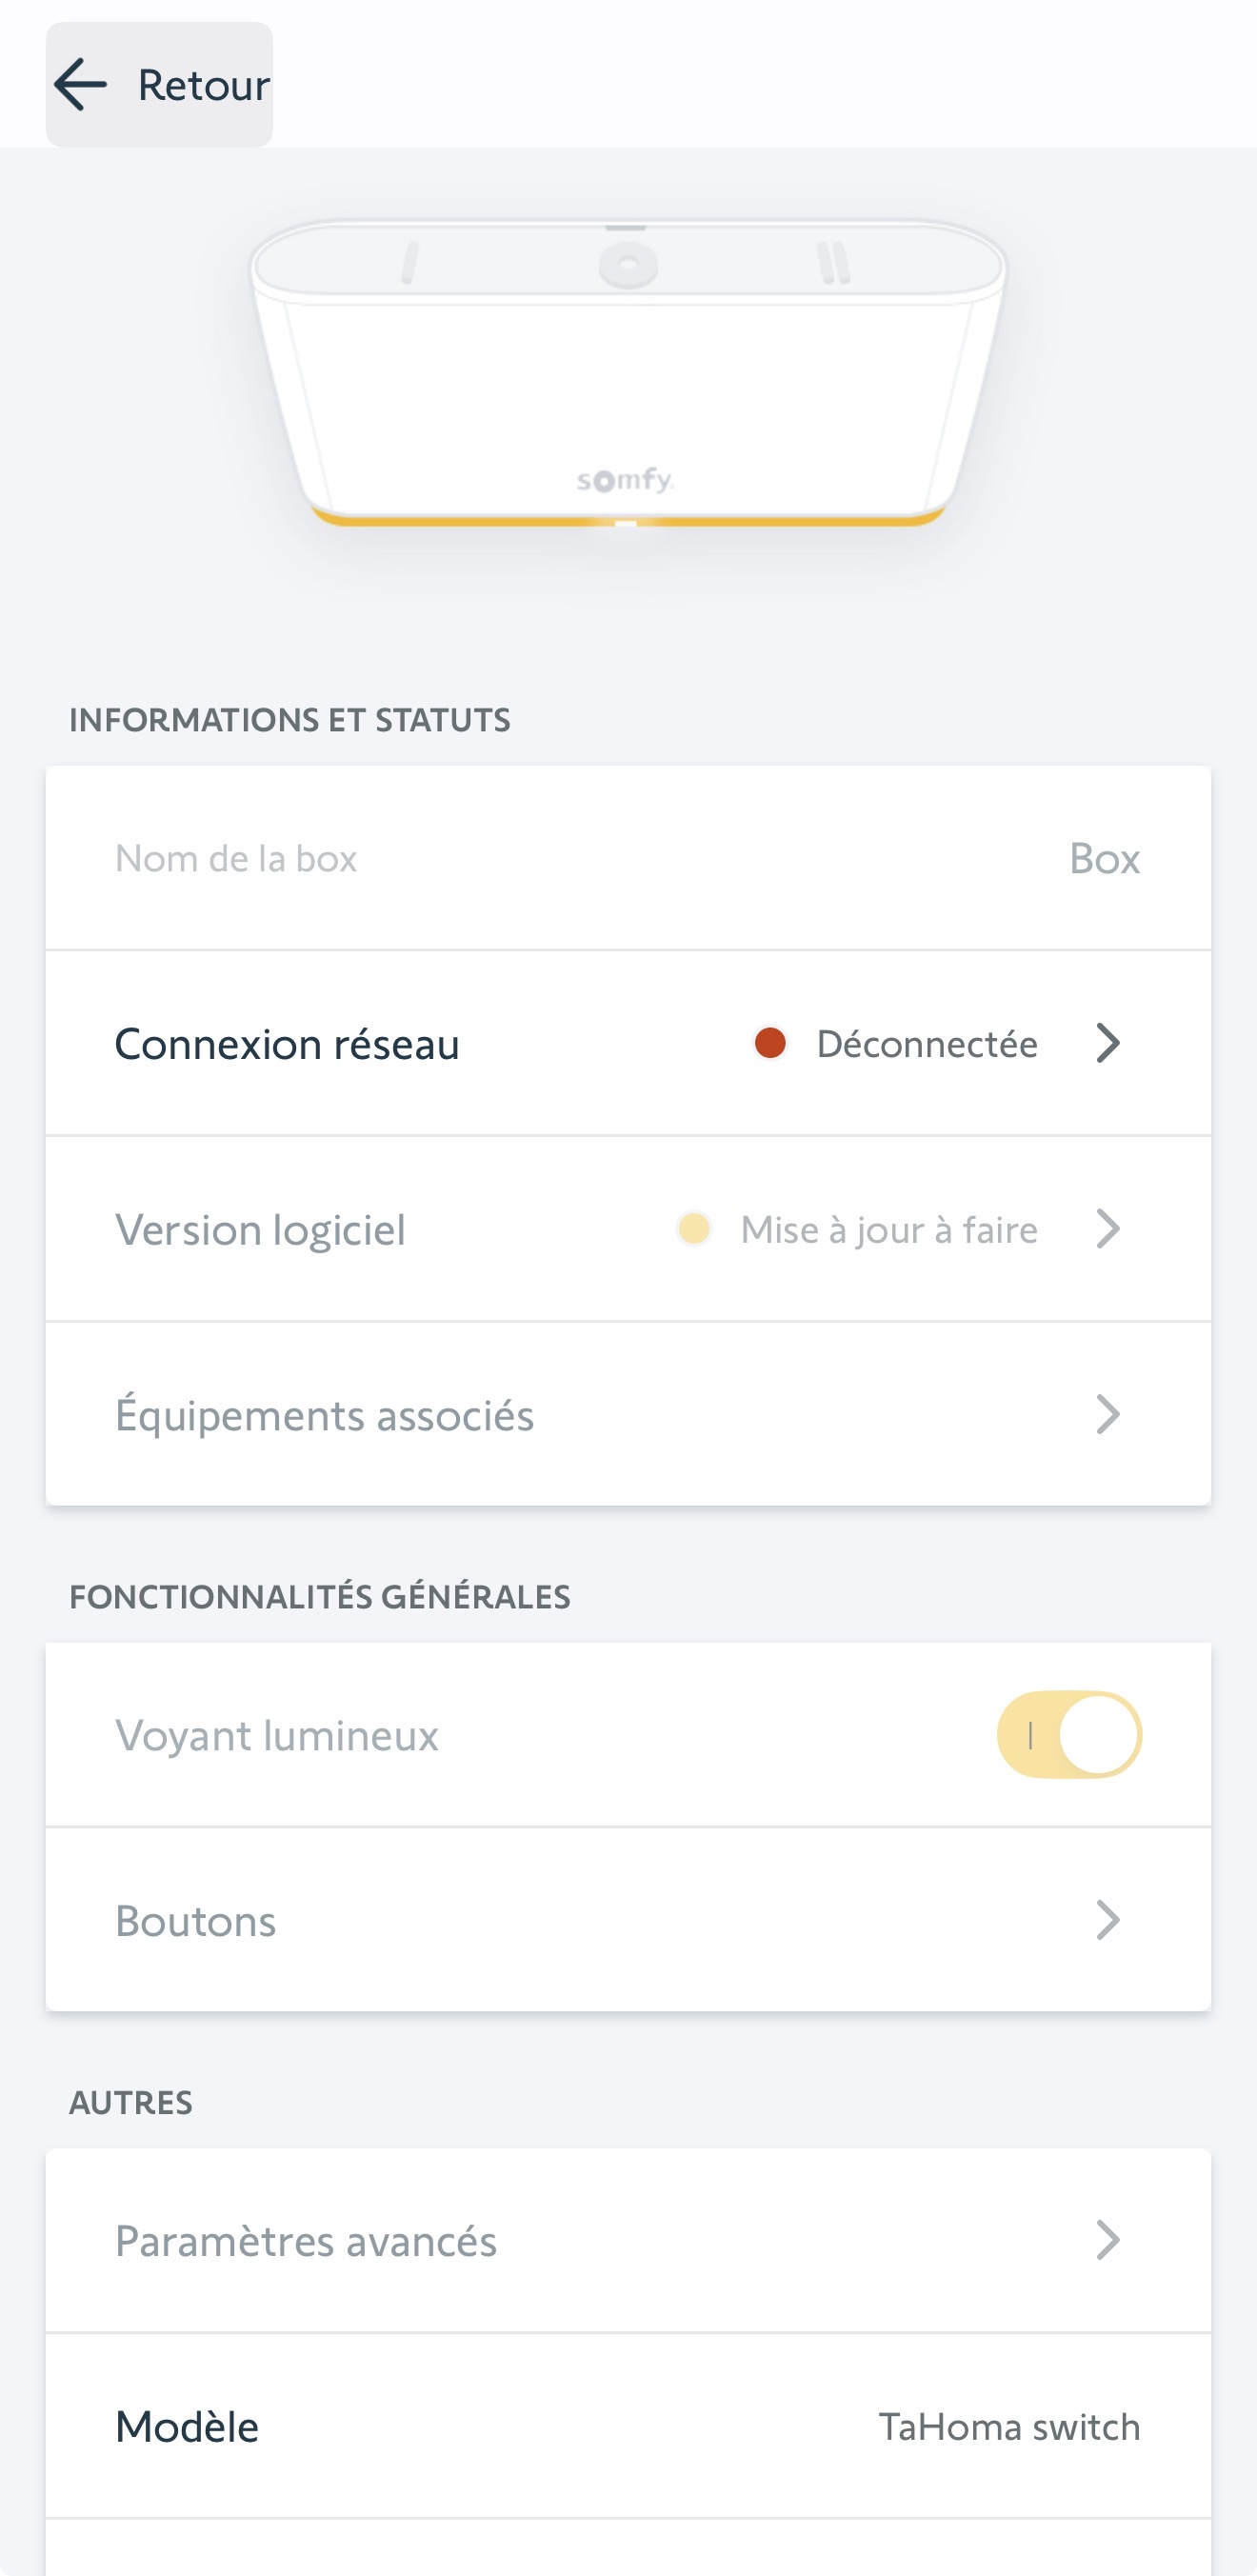This screenshot has height=2576, width=1257.
Task: Tap the back arrow icon
Action: tap(81, 85)
